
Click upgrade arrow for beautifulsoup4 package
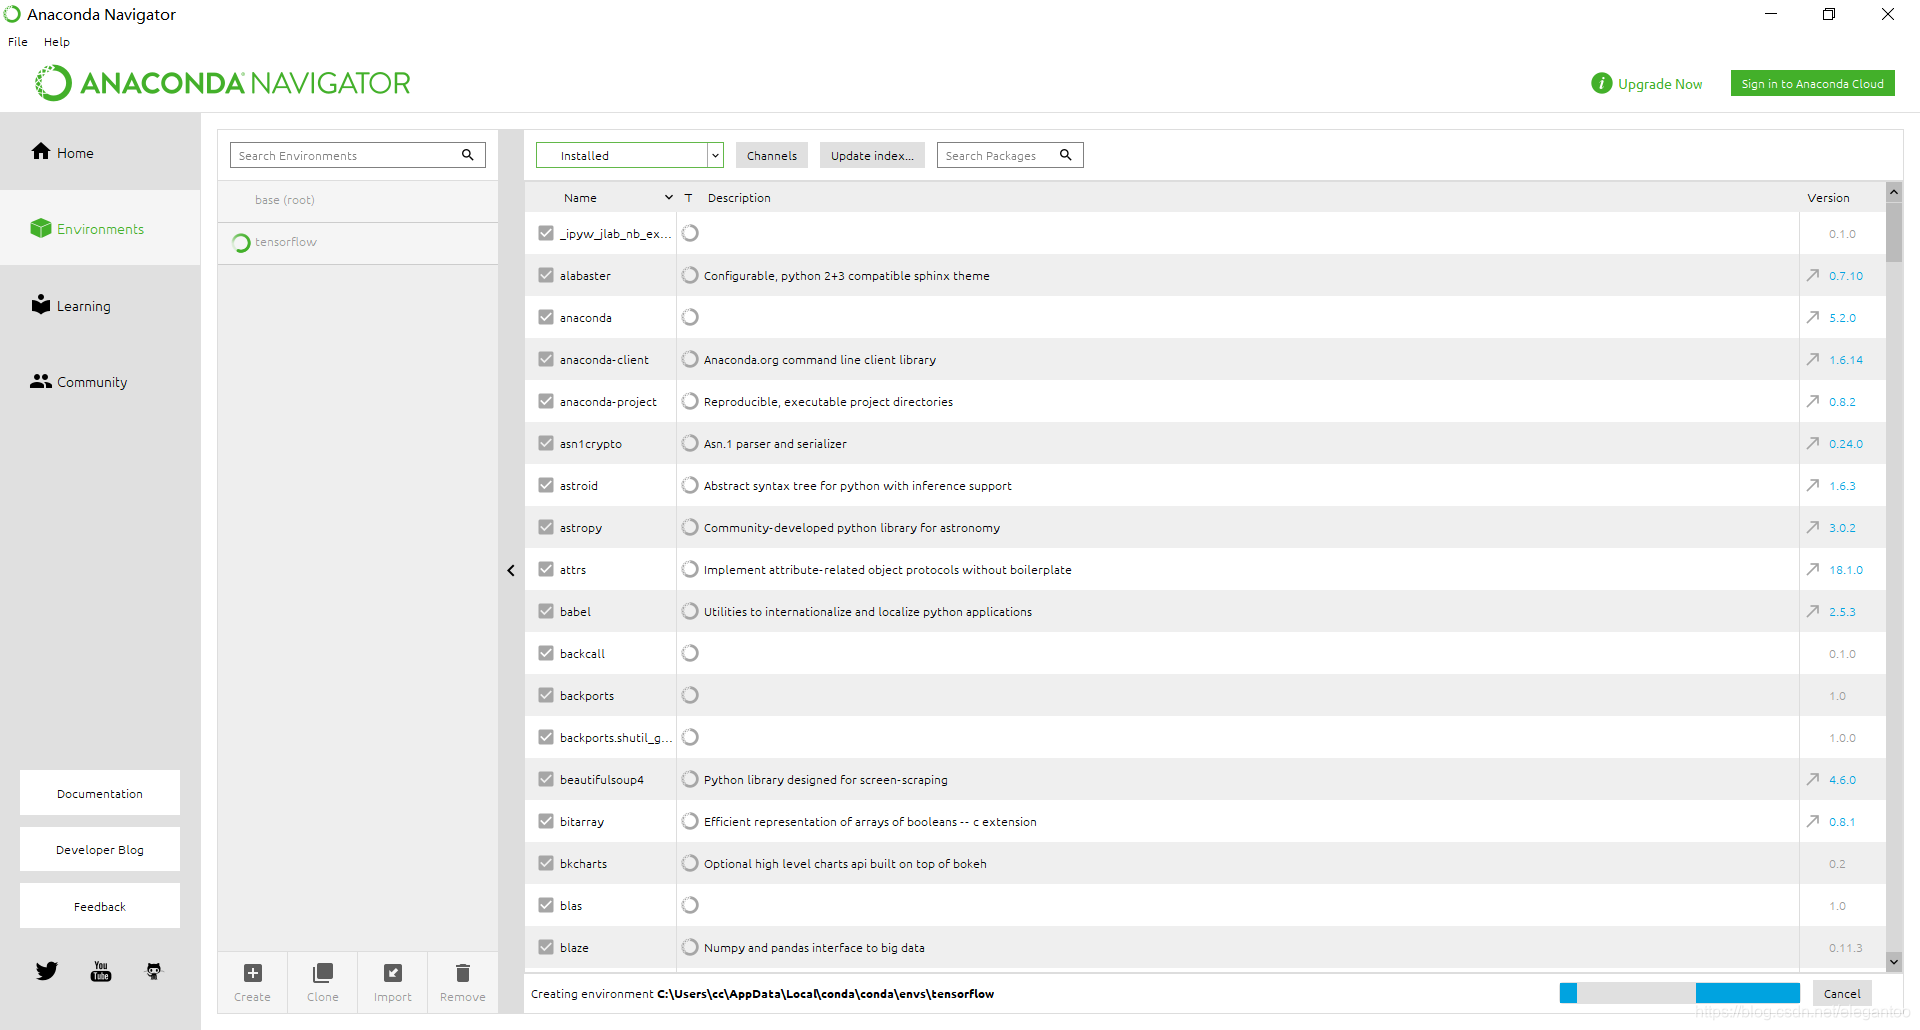1813,779
